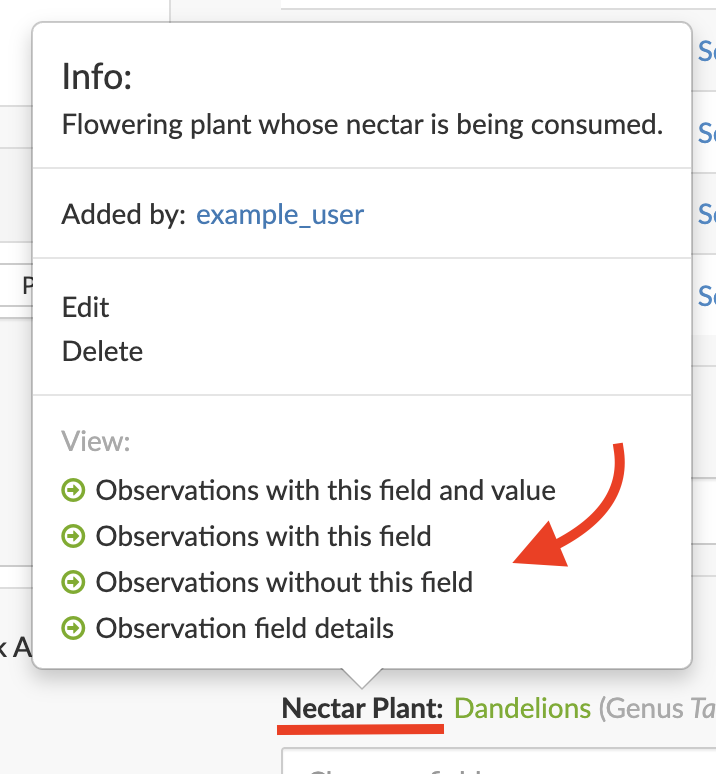The width and height of the screenshot is (716, 774).
Task: View 'Observations with this field' link
Action: click(264, 536)
